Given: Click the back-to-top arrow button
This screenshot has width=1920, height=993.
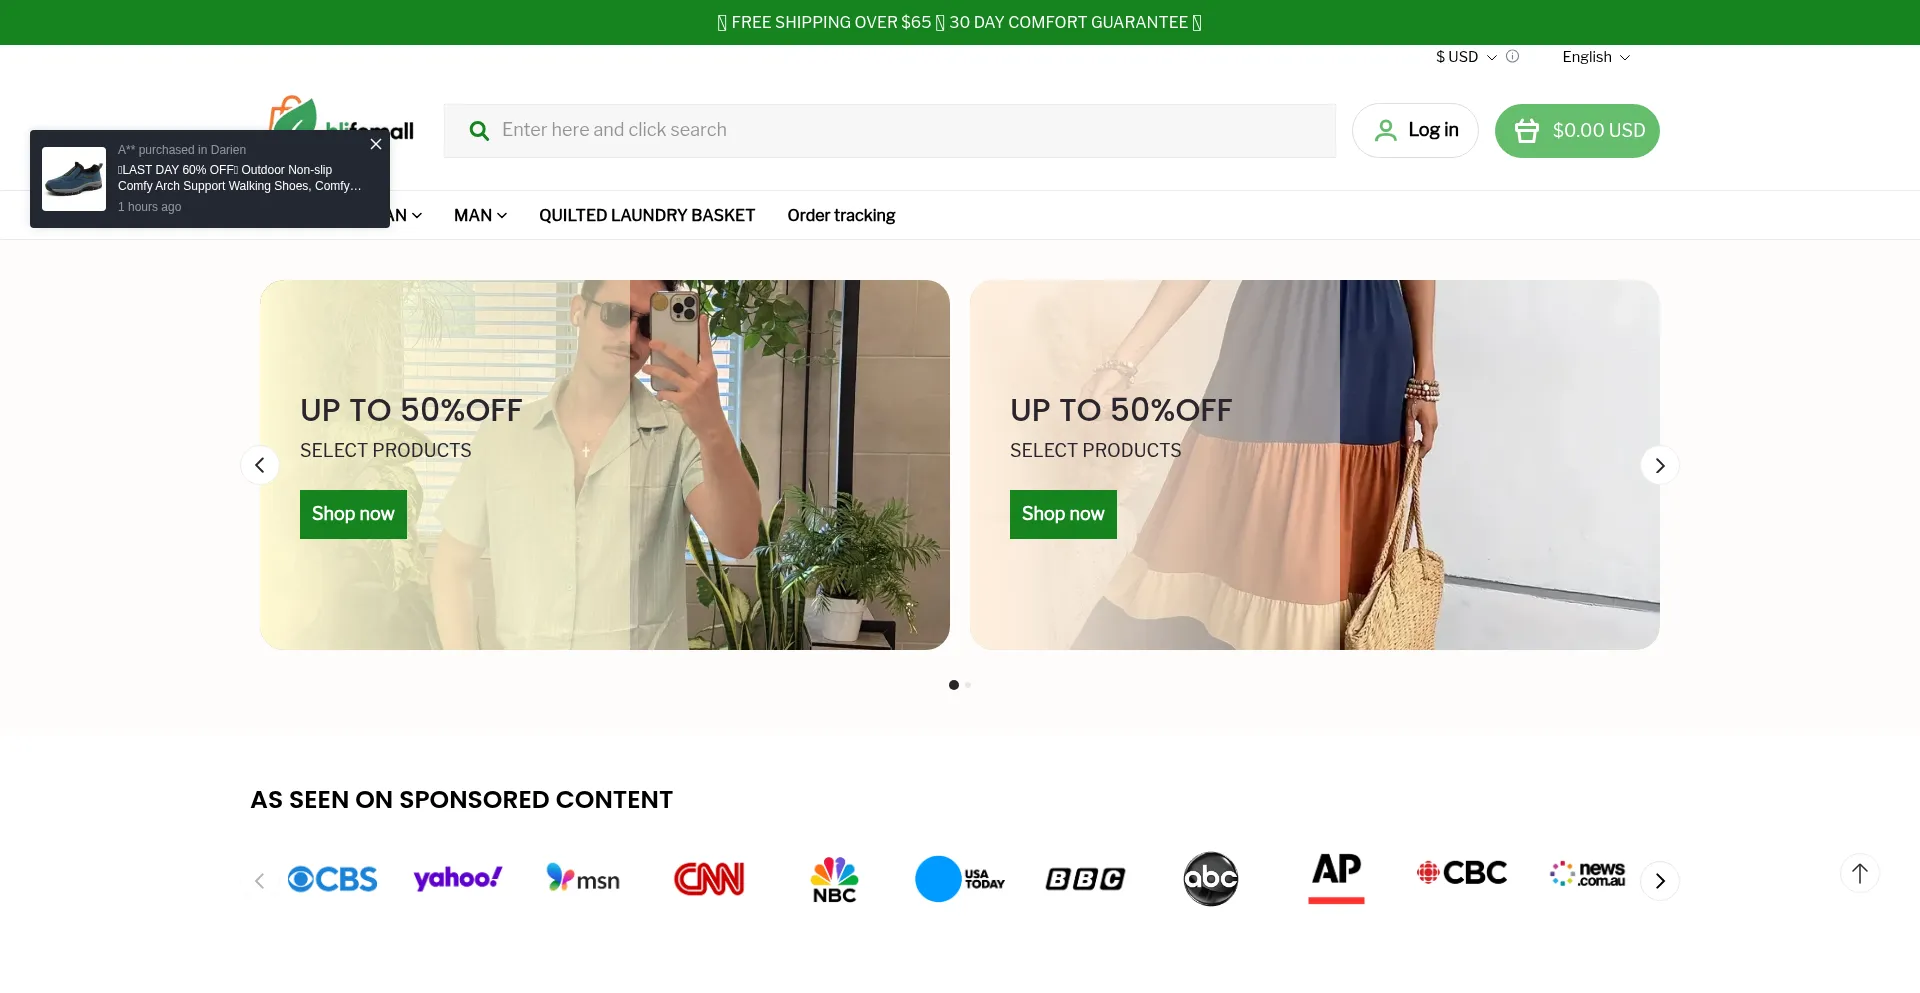Looking at the screenshot, I should pos(1859,872).
